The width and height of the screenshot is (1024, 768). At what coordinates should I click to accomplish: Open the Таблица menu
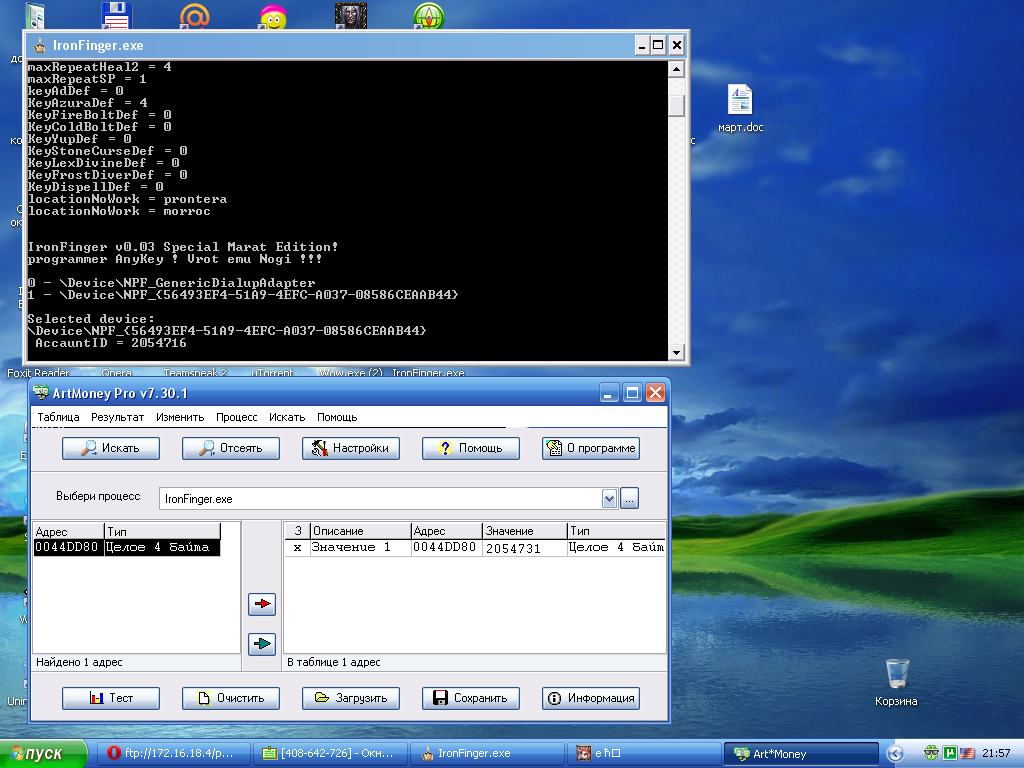(x=58, y=417)
